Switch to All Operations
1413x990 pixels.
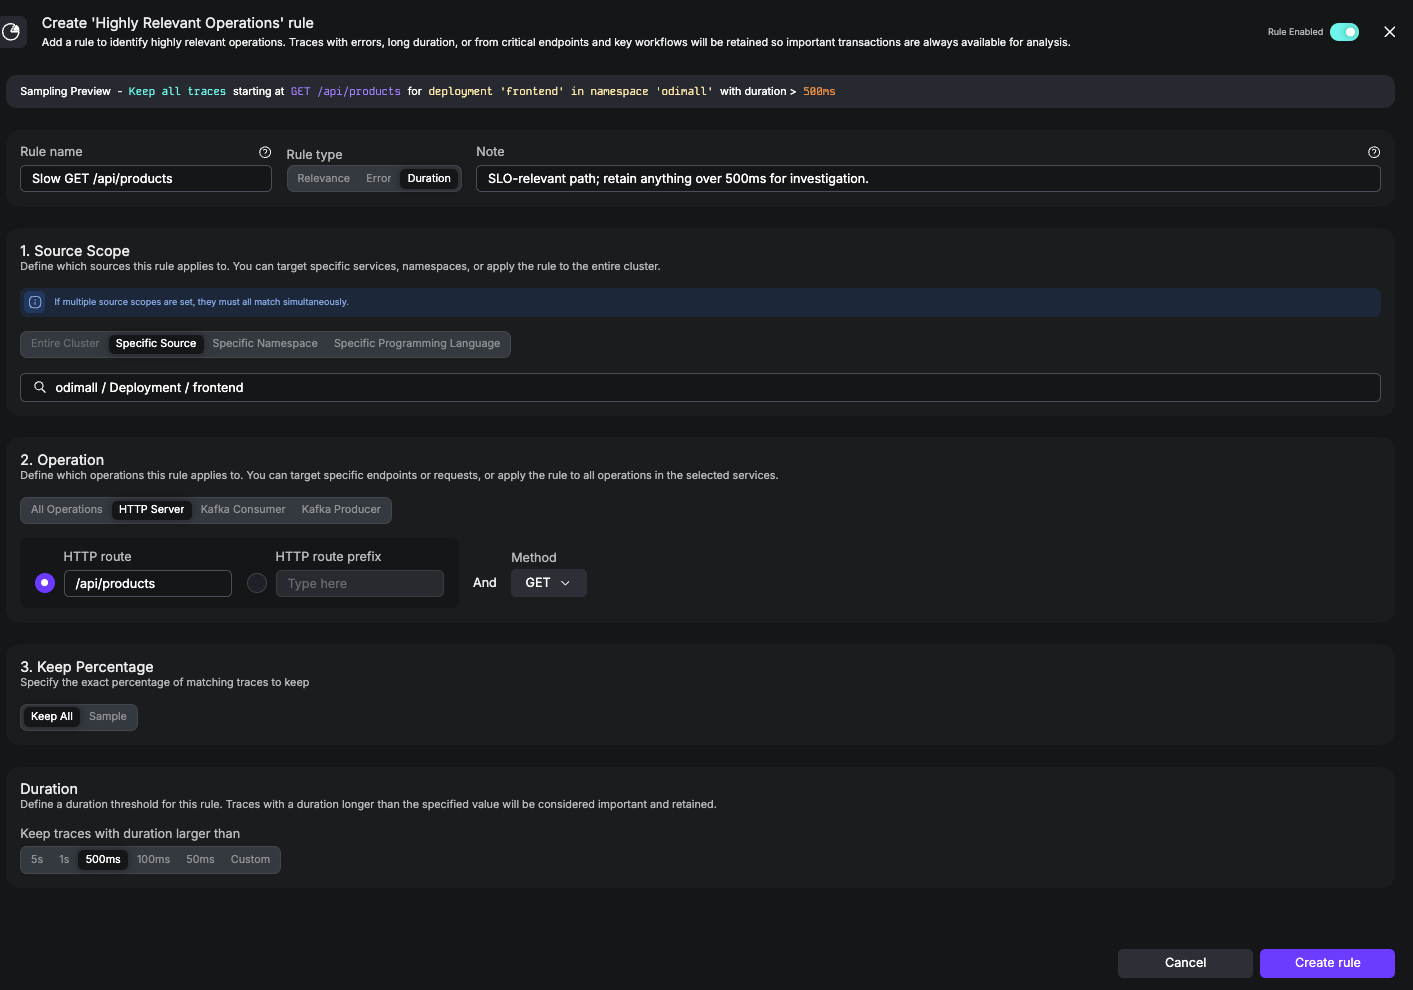tap(66, 510)
